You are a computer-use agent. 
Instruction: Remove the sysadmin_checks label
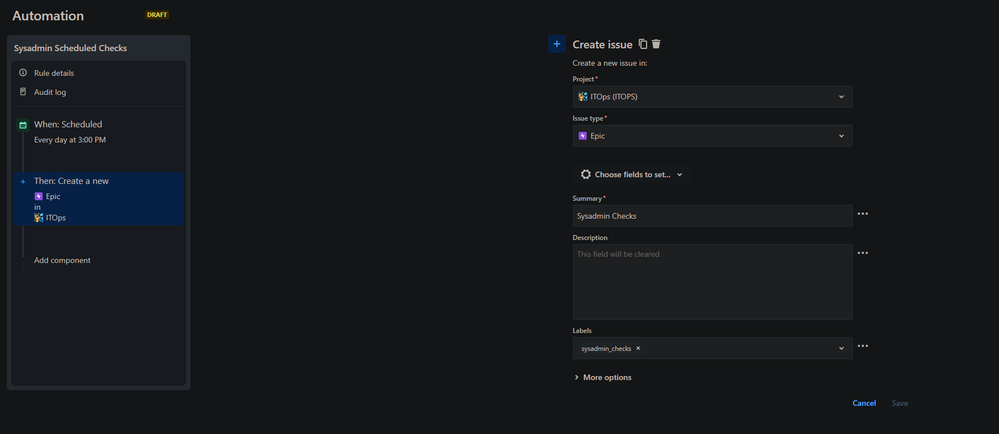pos(638,349)
